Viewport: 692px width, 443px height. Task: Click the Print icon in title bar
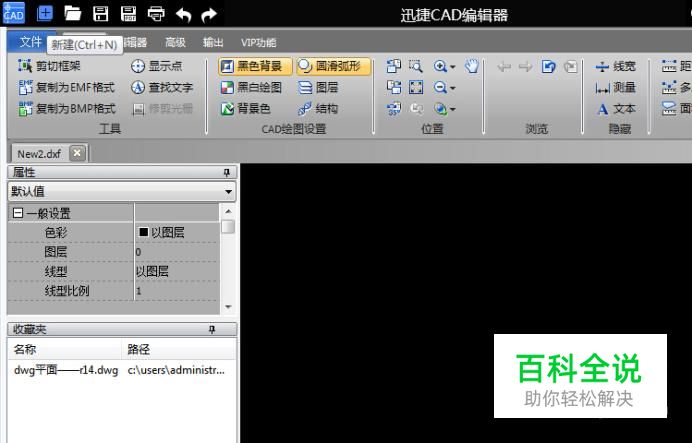(156, 14)
